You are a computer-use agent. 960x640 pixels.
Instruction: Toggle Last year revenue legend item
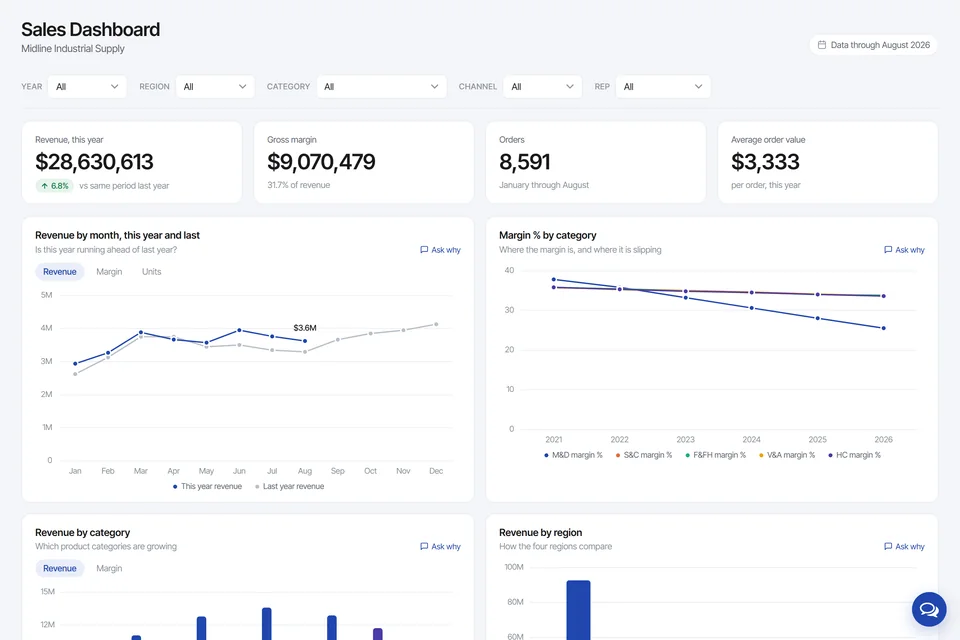click(290, 486)
